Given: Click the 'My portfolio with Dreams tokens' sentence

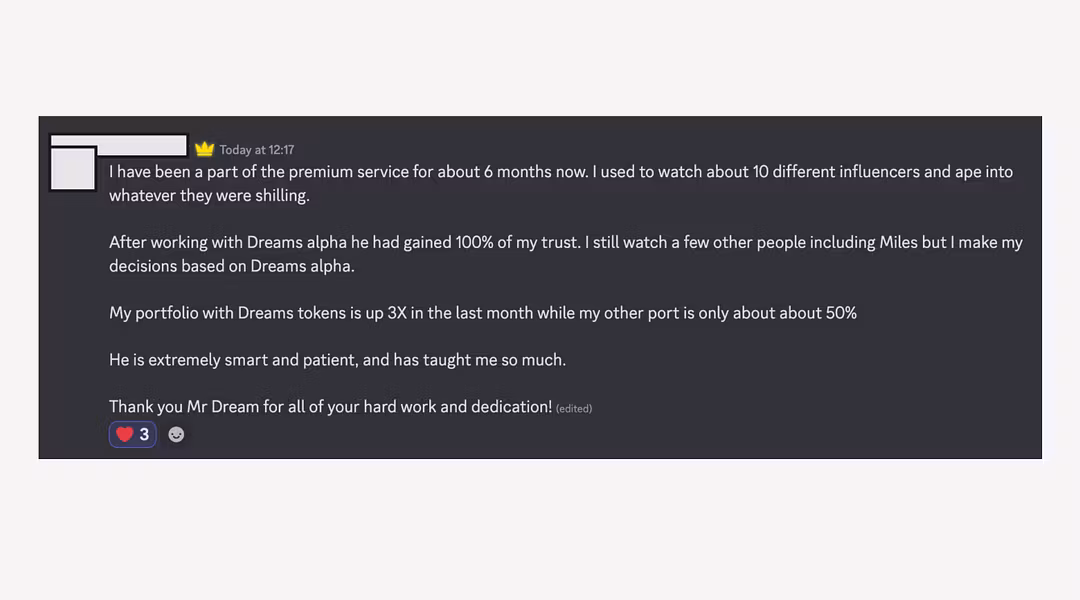Looking at the screenshot, I should (483, 313).
